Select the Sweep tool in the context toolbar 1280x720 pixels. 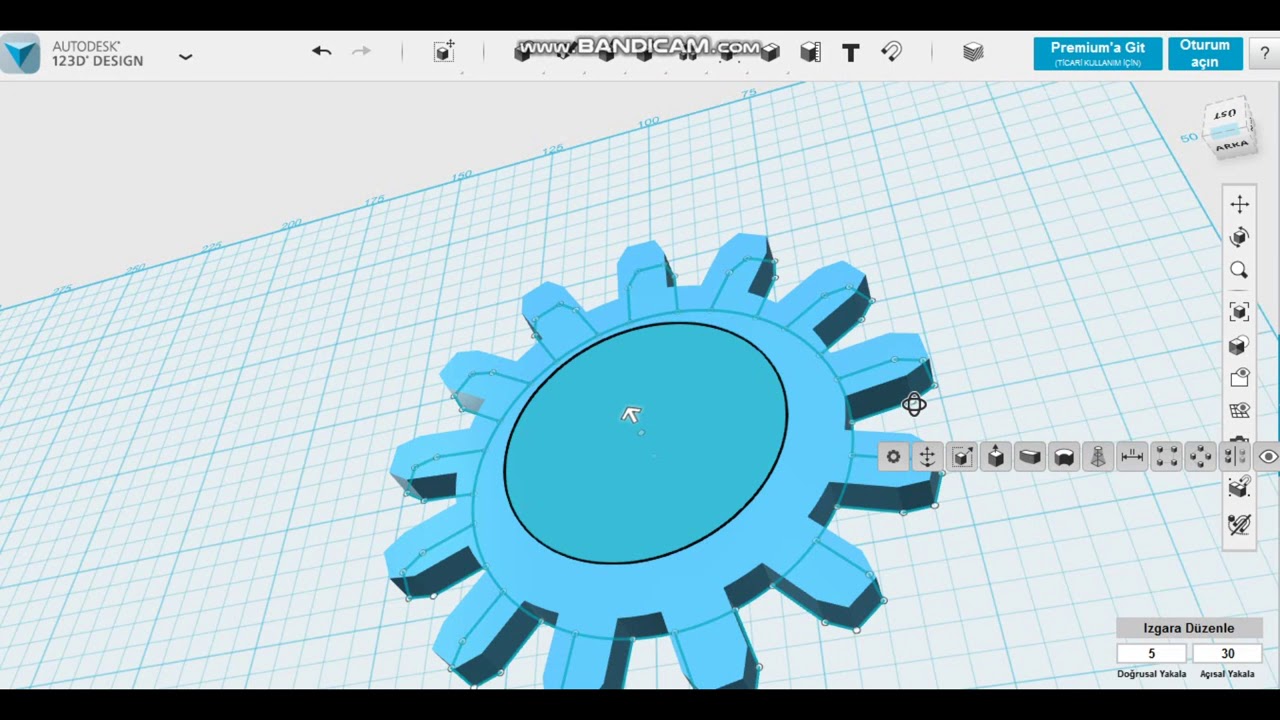pyautogui.click(x=1030, y=457)
